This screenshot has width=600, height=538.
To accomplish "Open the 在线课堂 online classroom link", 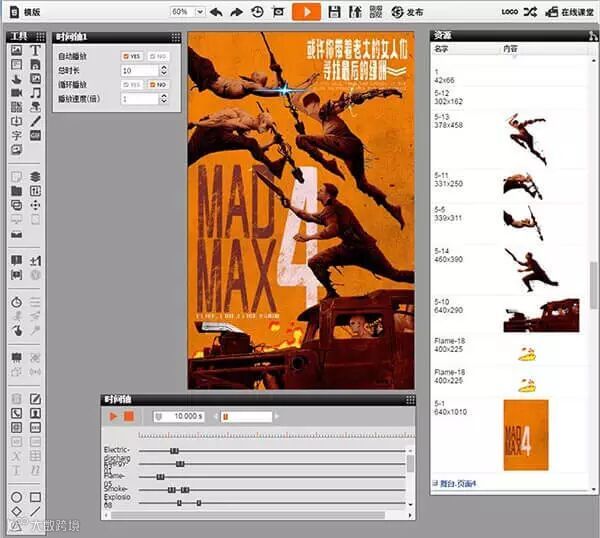I will 570,12.
